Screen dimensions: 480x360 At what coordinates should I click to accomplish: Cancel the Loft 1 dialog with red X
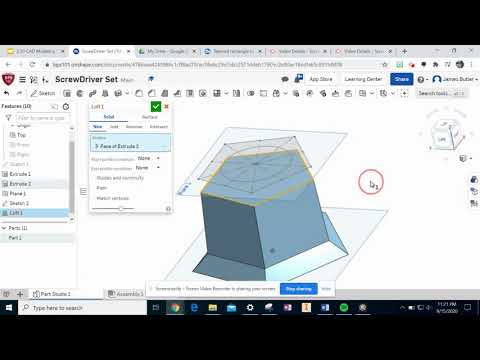[x=166, y=107]
